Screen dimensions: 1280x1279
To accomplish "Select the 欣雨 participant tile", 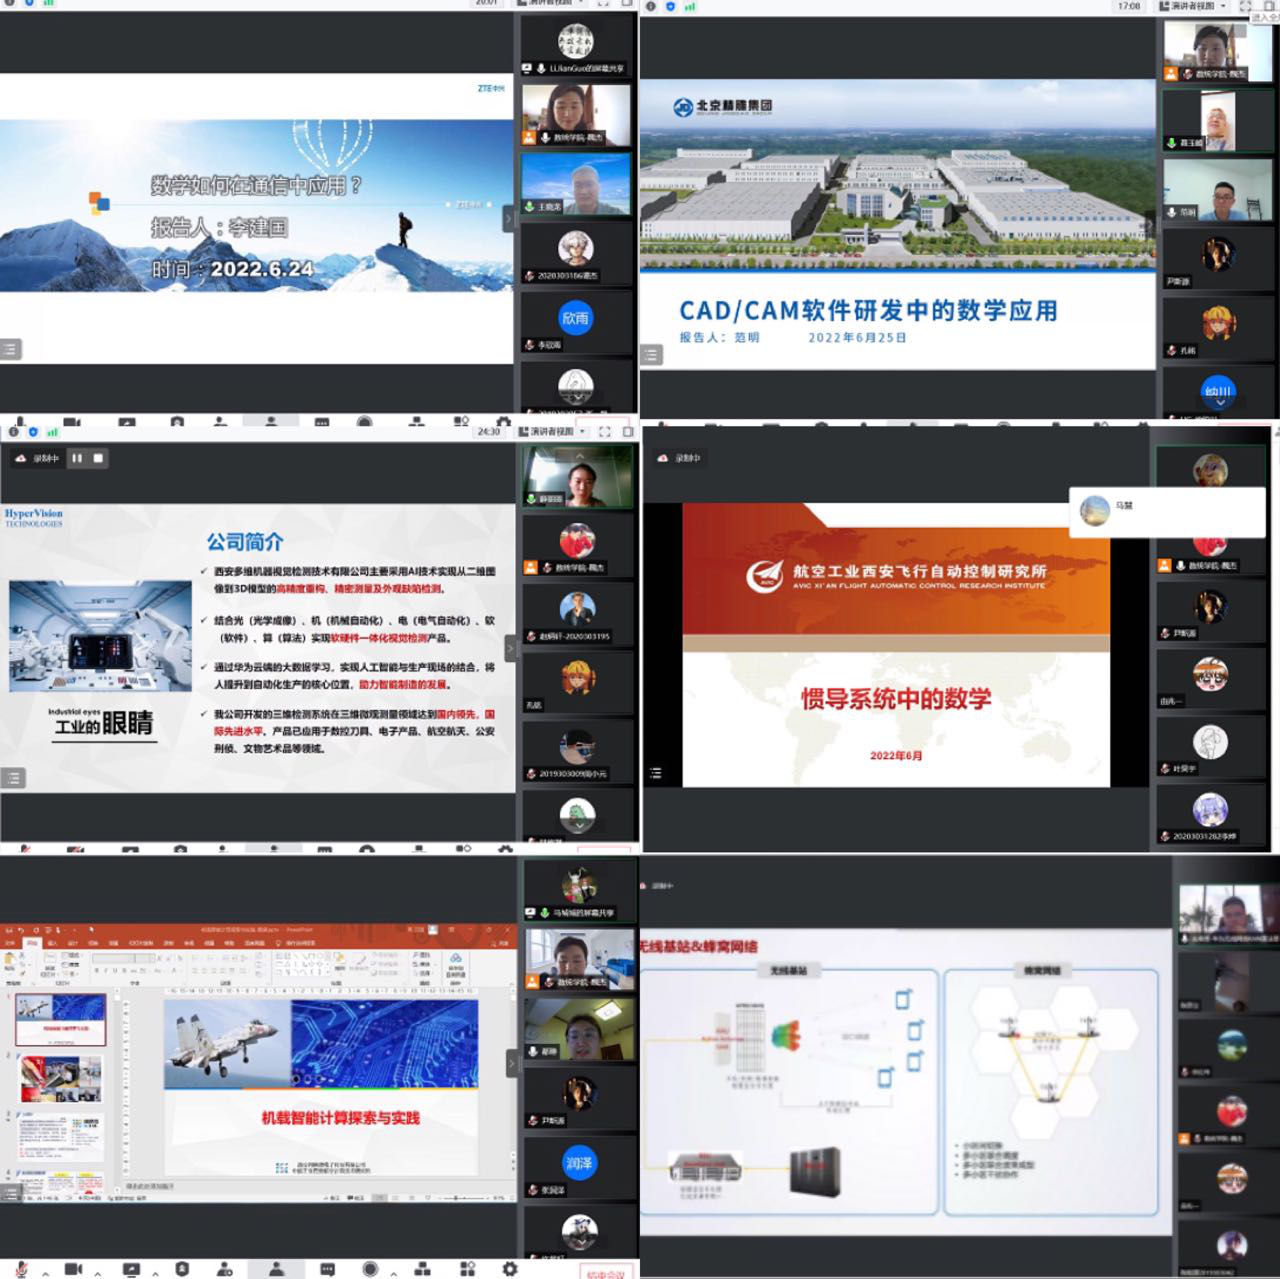I will point(575,319).
